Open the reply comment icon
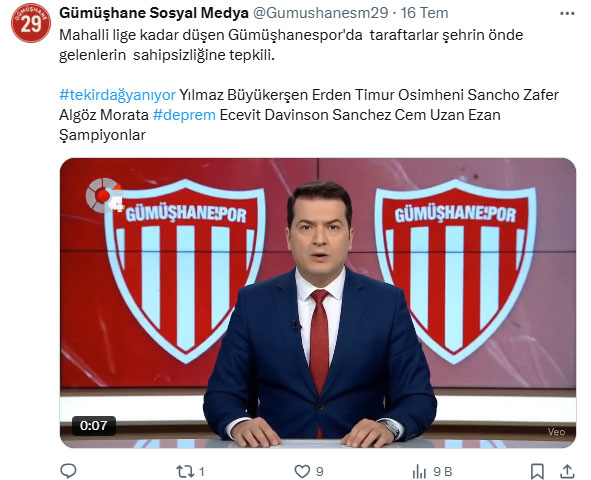Image resolution: width=591 pixels, height=480 pixels. [x=68, y=471]
